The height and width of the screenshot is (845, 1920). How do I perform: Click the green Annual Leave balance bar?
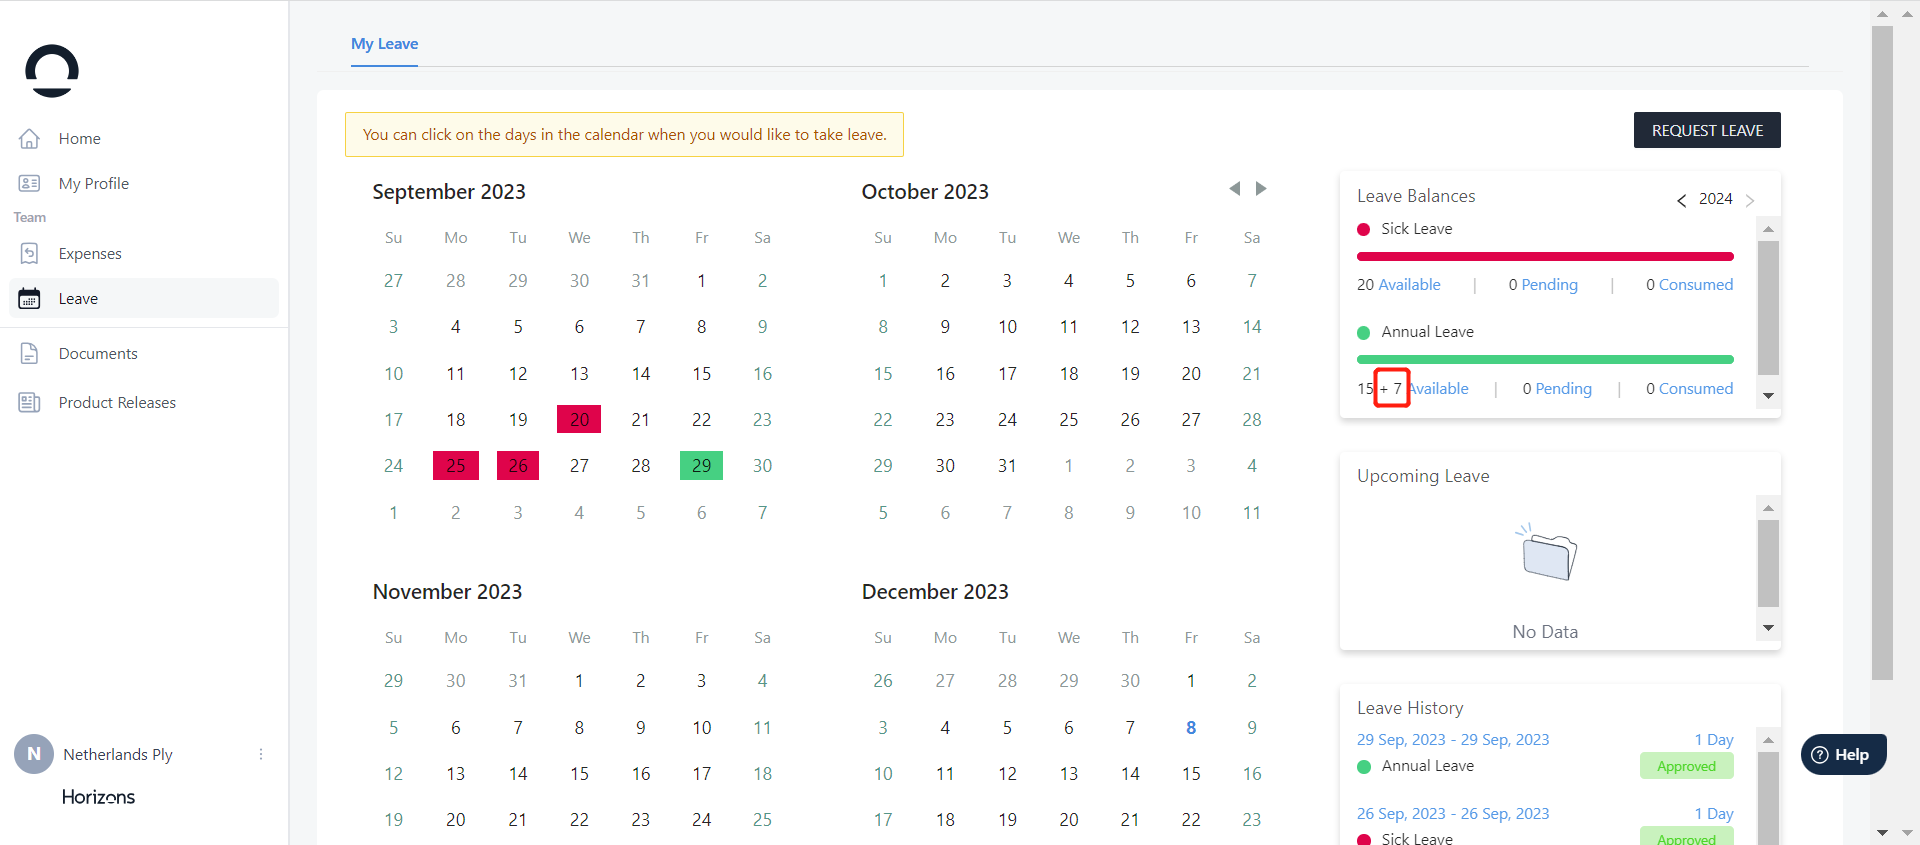(x=1544, y=359)
